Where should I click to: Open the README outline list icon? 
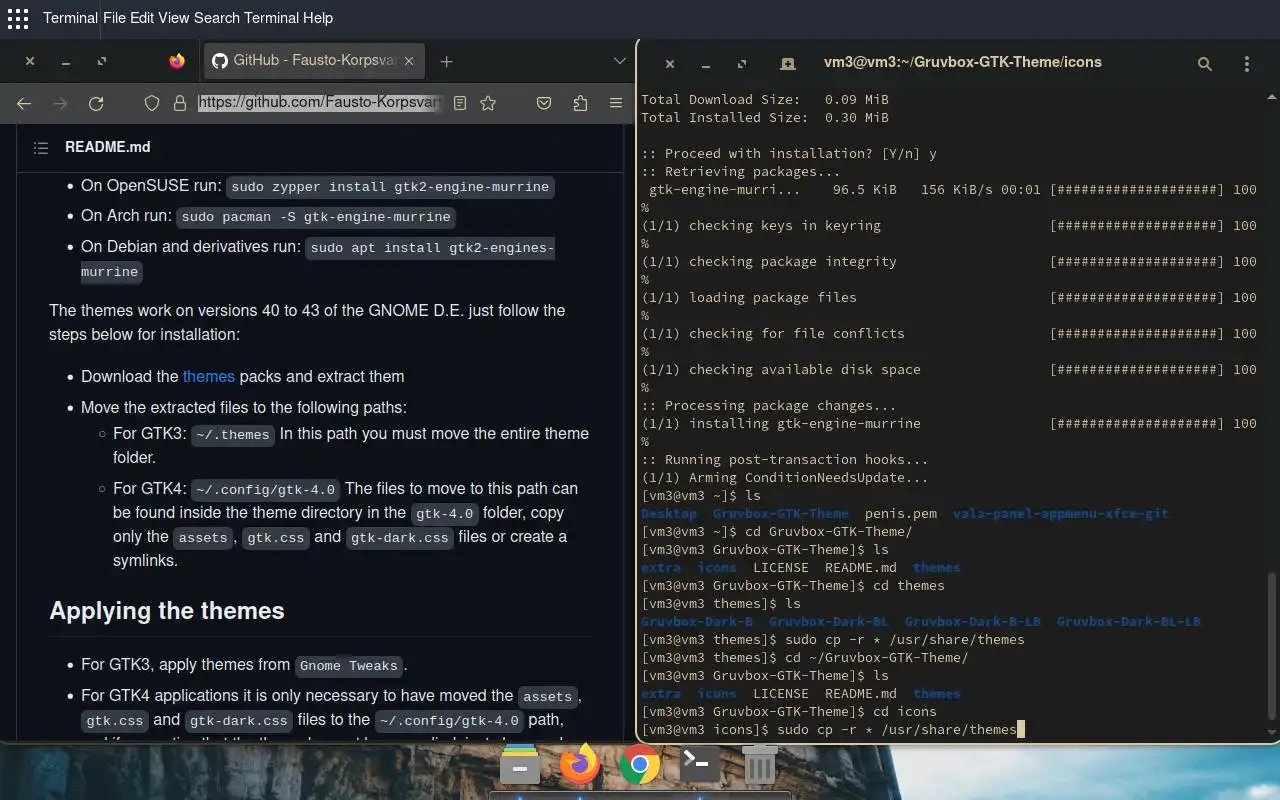click(41, 147)
